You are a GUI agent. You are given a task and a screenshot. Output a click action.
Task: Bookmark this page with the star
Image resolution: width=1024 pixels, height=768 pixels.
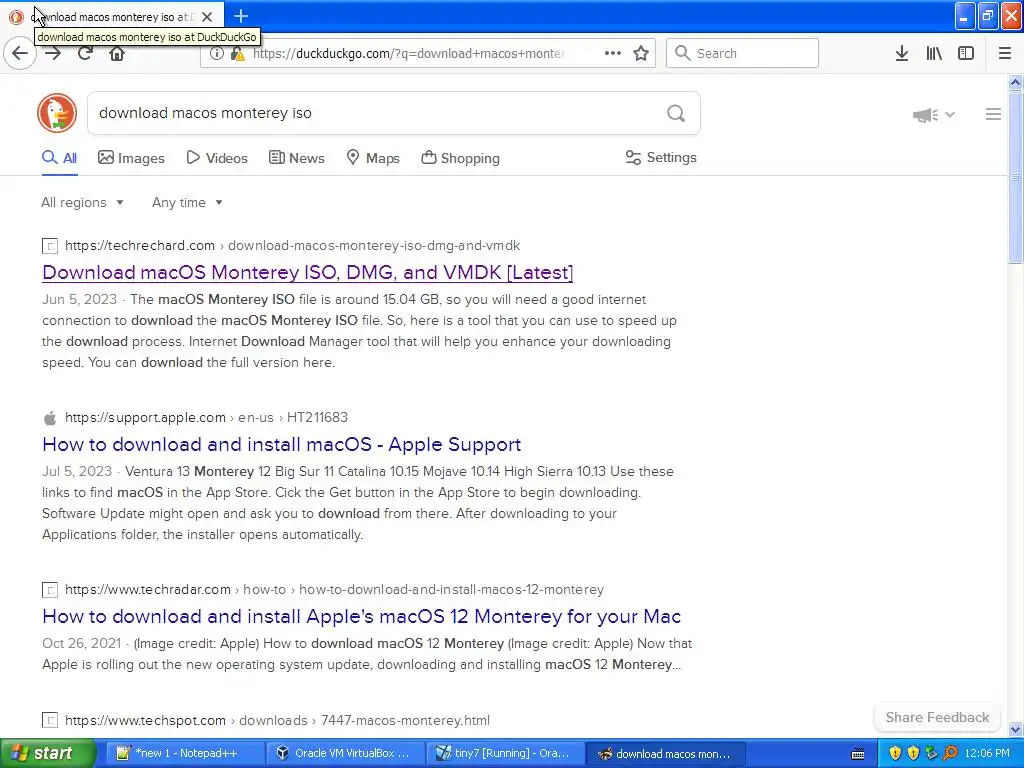point(641,54)
